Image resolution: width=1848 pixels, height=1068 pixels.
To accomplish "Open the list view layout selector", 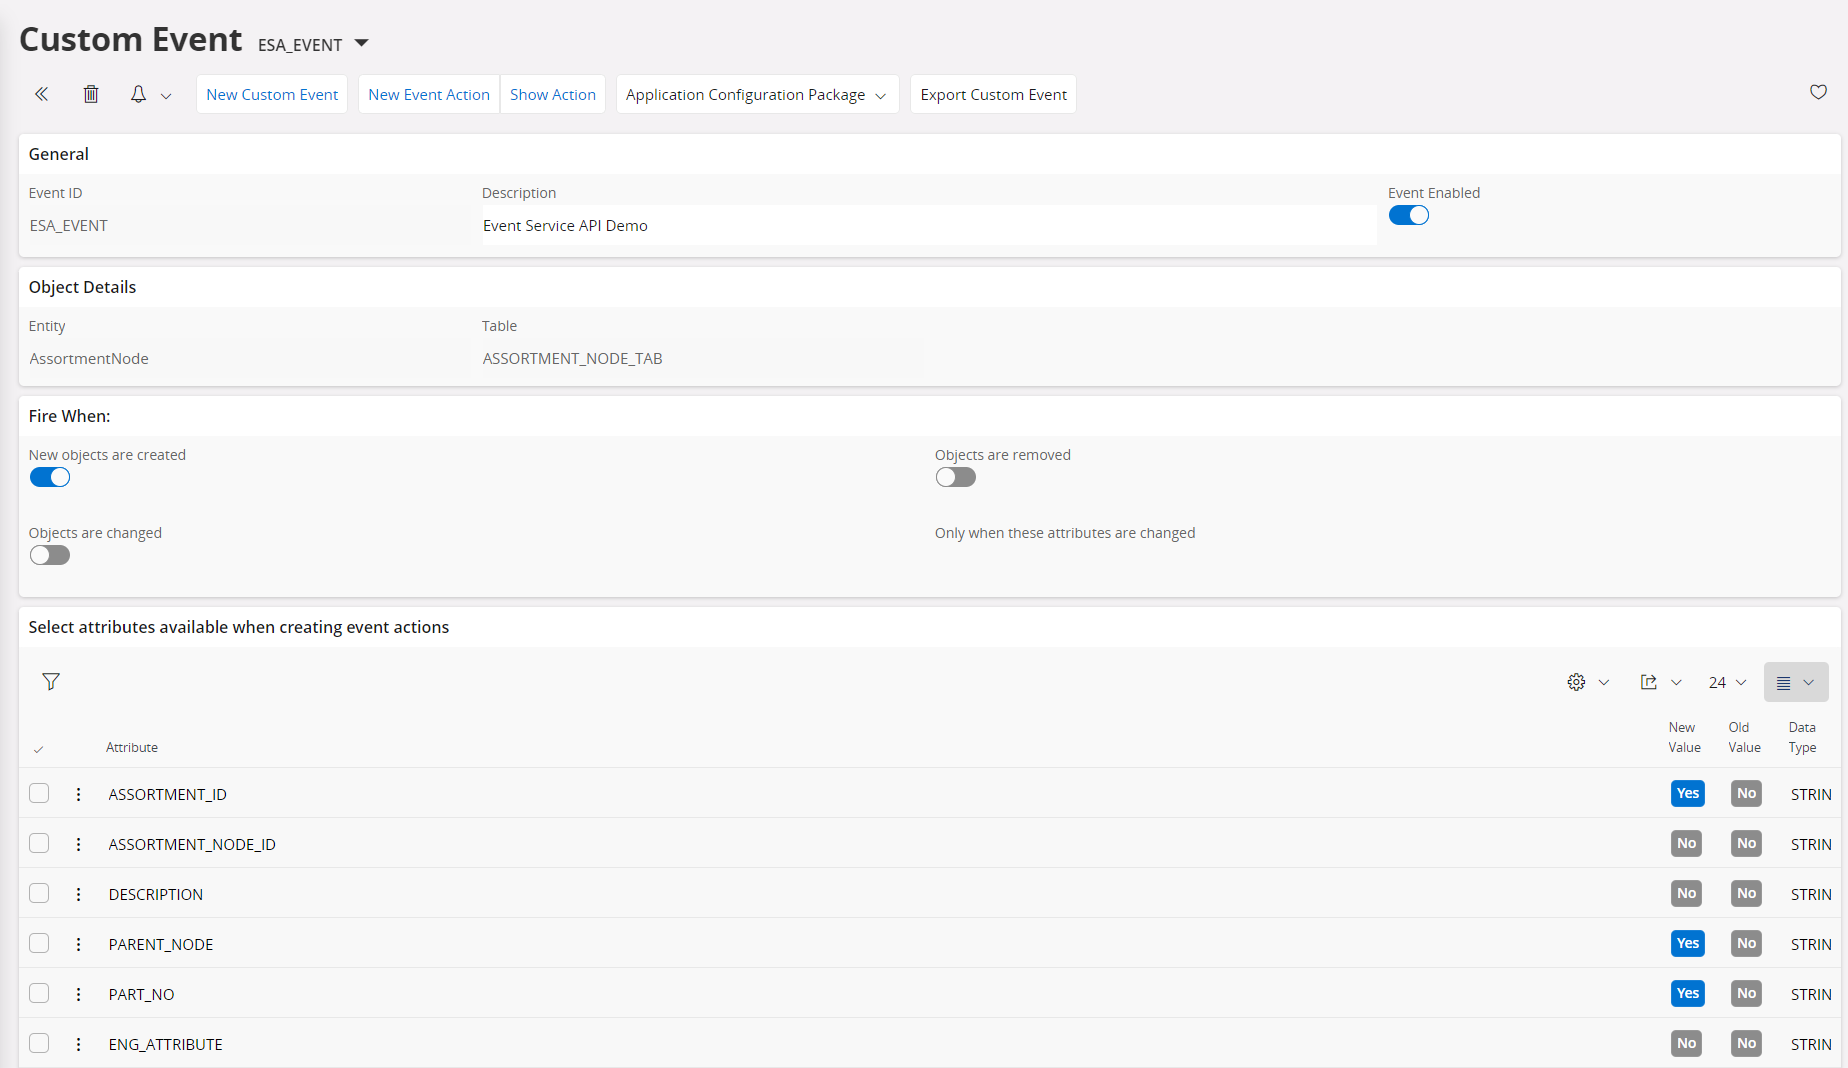I will coord(1795,682).
